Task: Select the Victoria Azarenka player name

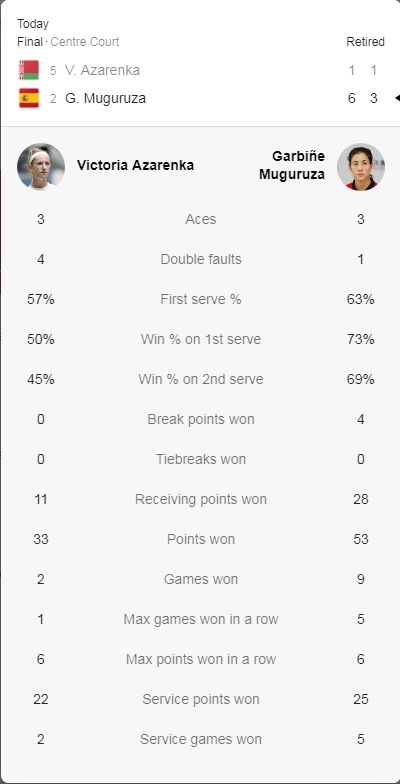Action: pos(136,166)
